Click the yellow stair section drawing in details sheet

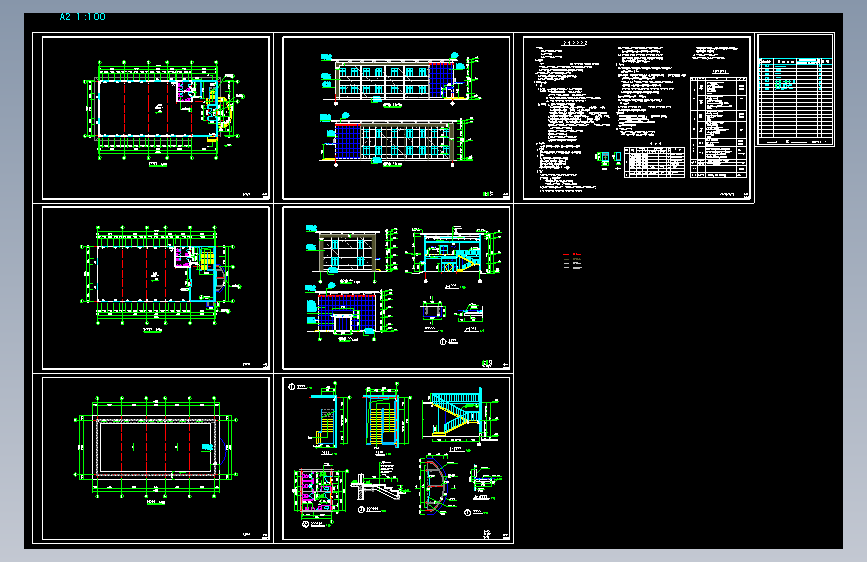(x=461, y=417)
